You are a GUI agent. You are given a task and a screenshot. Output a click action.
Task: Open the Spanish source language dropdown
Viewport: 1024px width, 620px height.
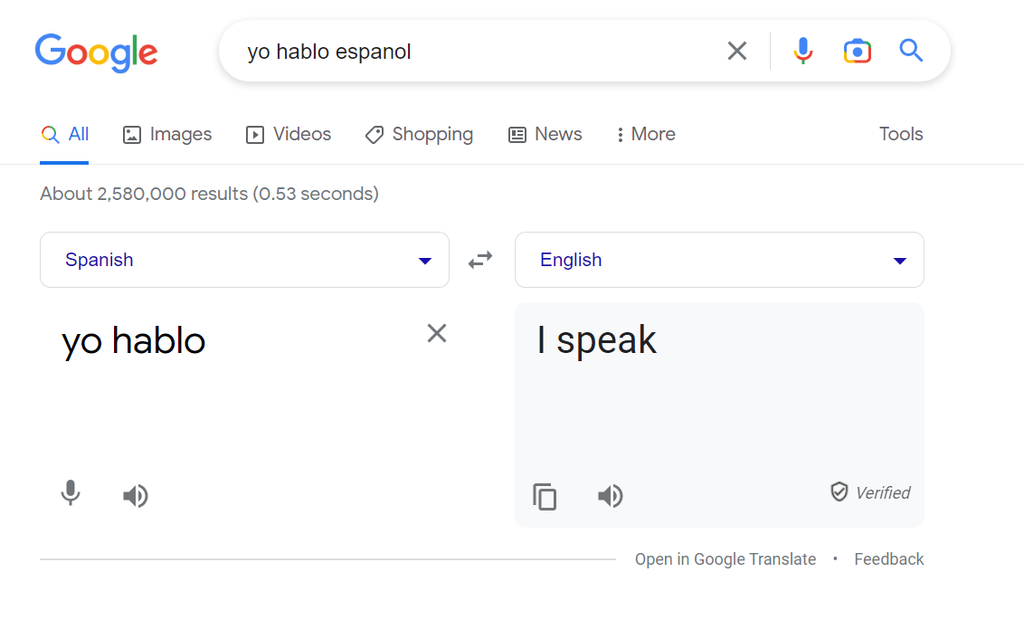244,259
